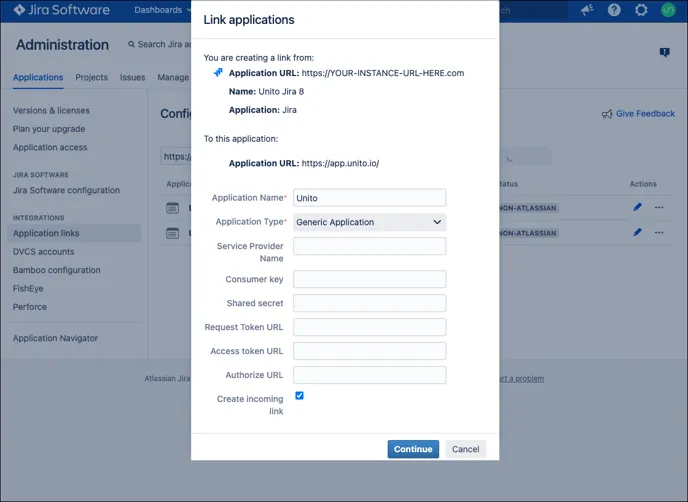Open more actions for second application link
688x502 pixels.
pos(659,232)
